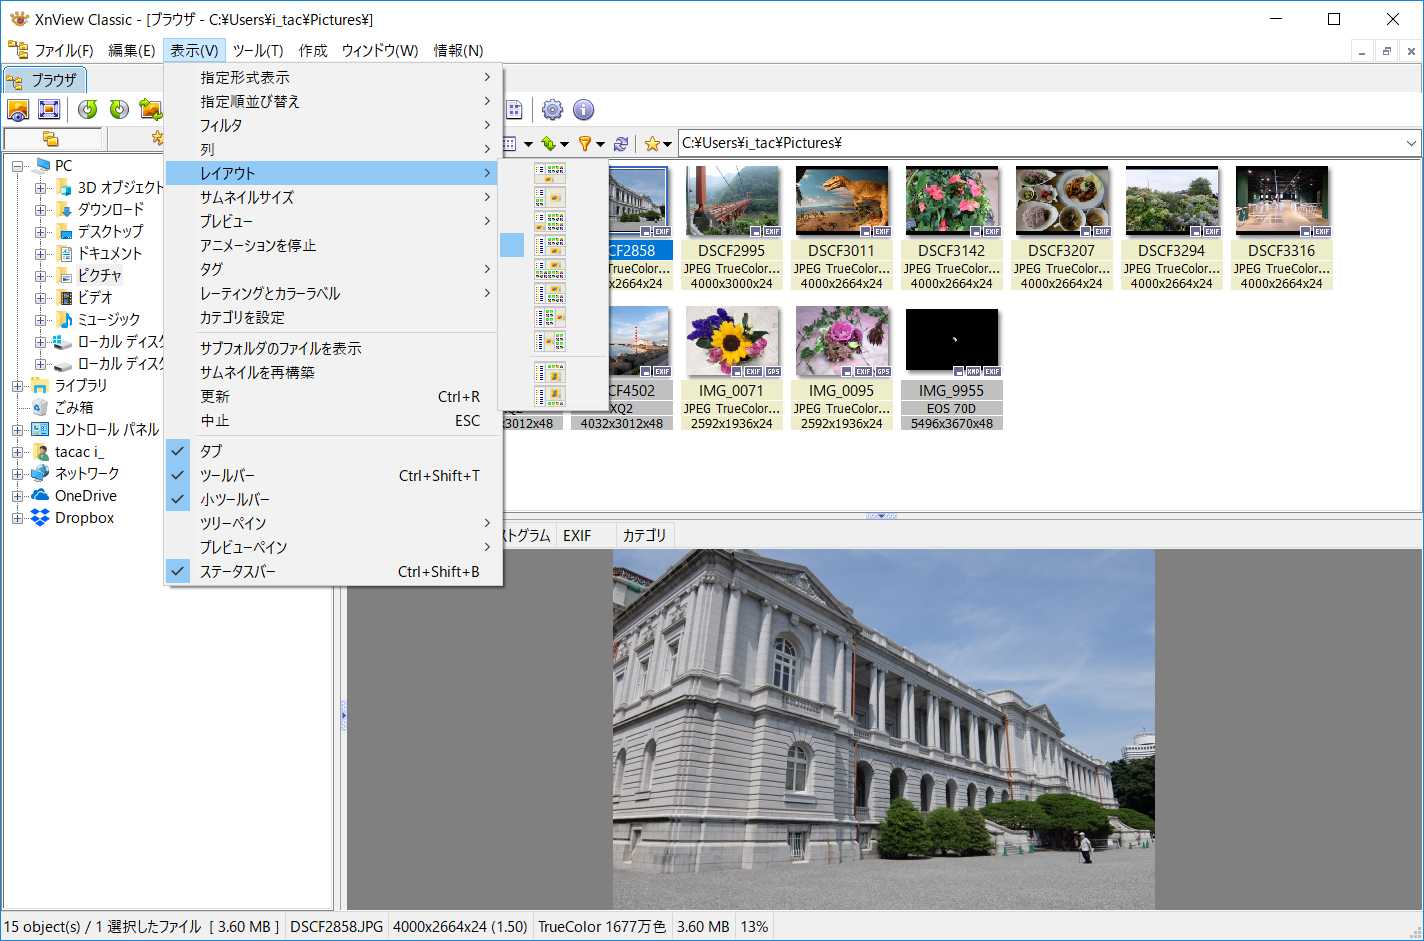Expand the OneDrive tree node
Screen dimensions: 1424x941
coord(18,496)
